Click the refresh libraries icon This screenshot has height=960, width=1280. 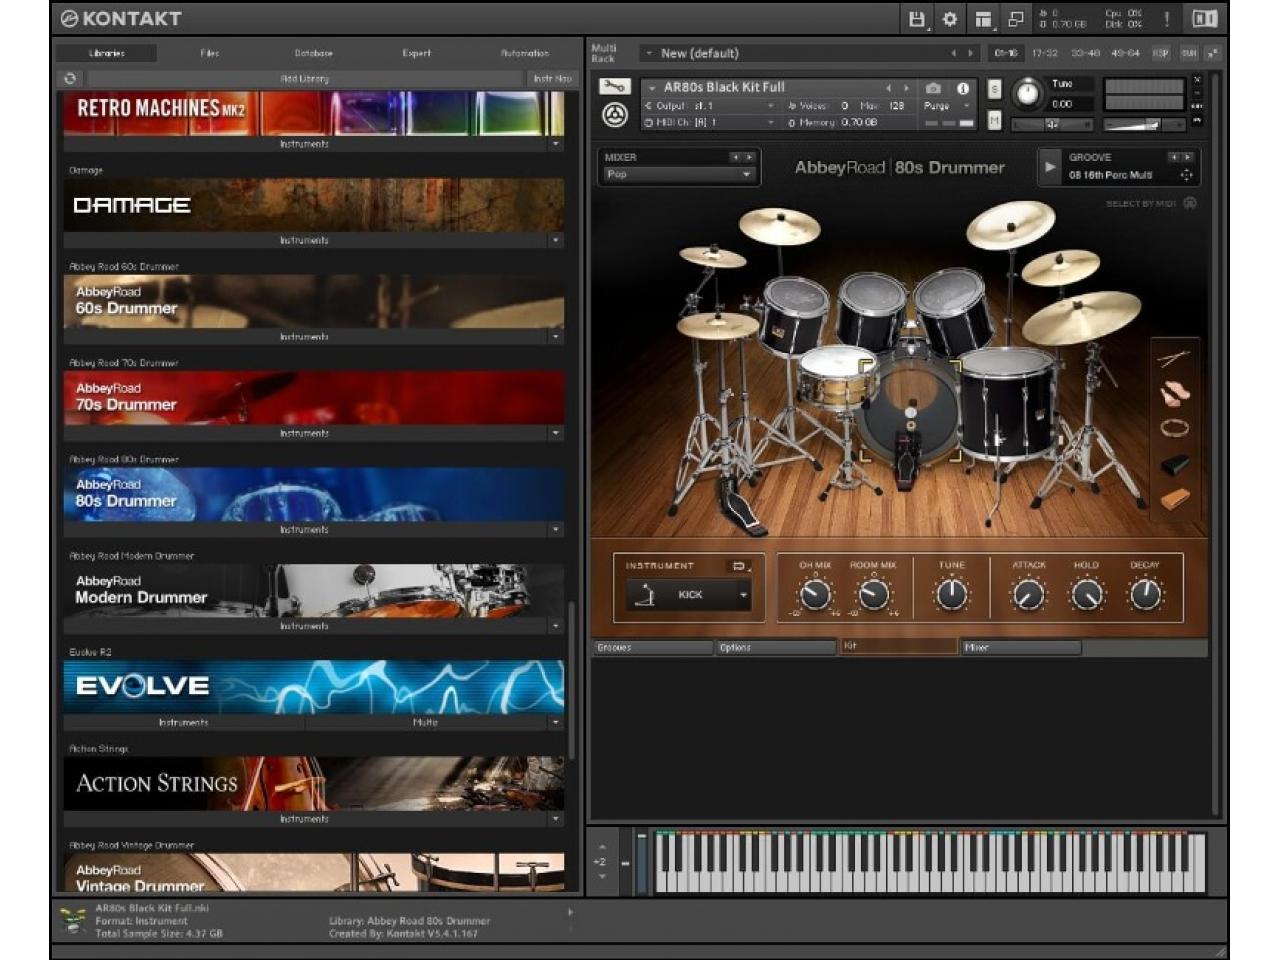[70, 78]
